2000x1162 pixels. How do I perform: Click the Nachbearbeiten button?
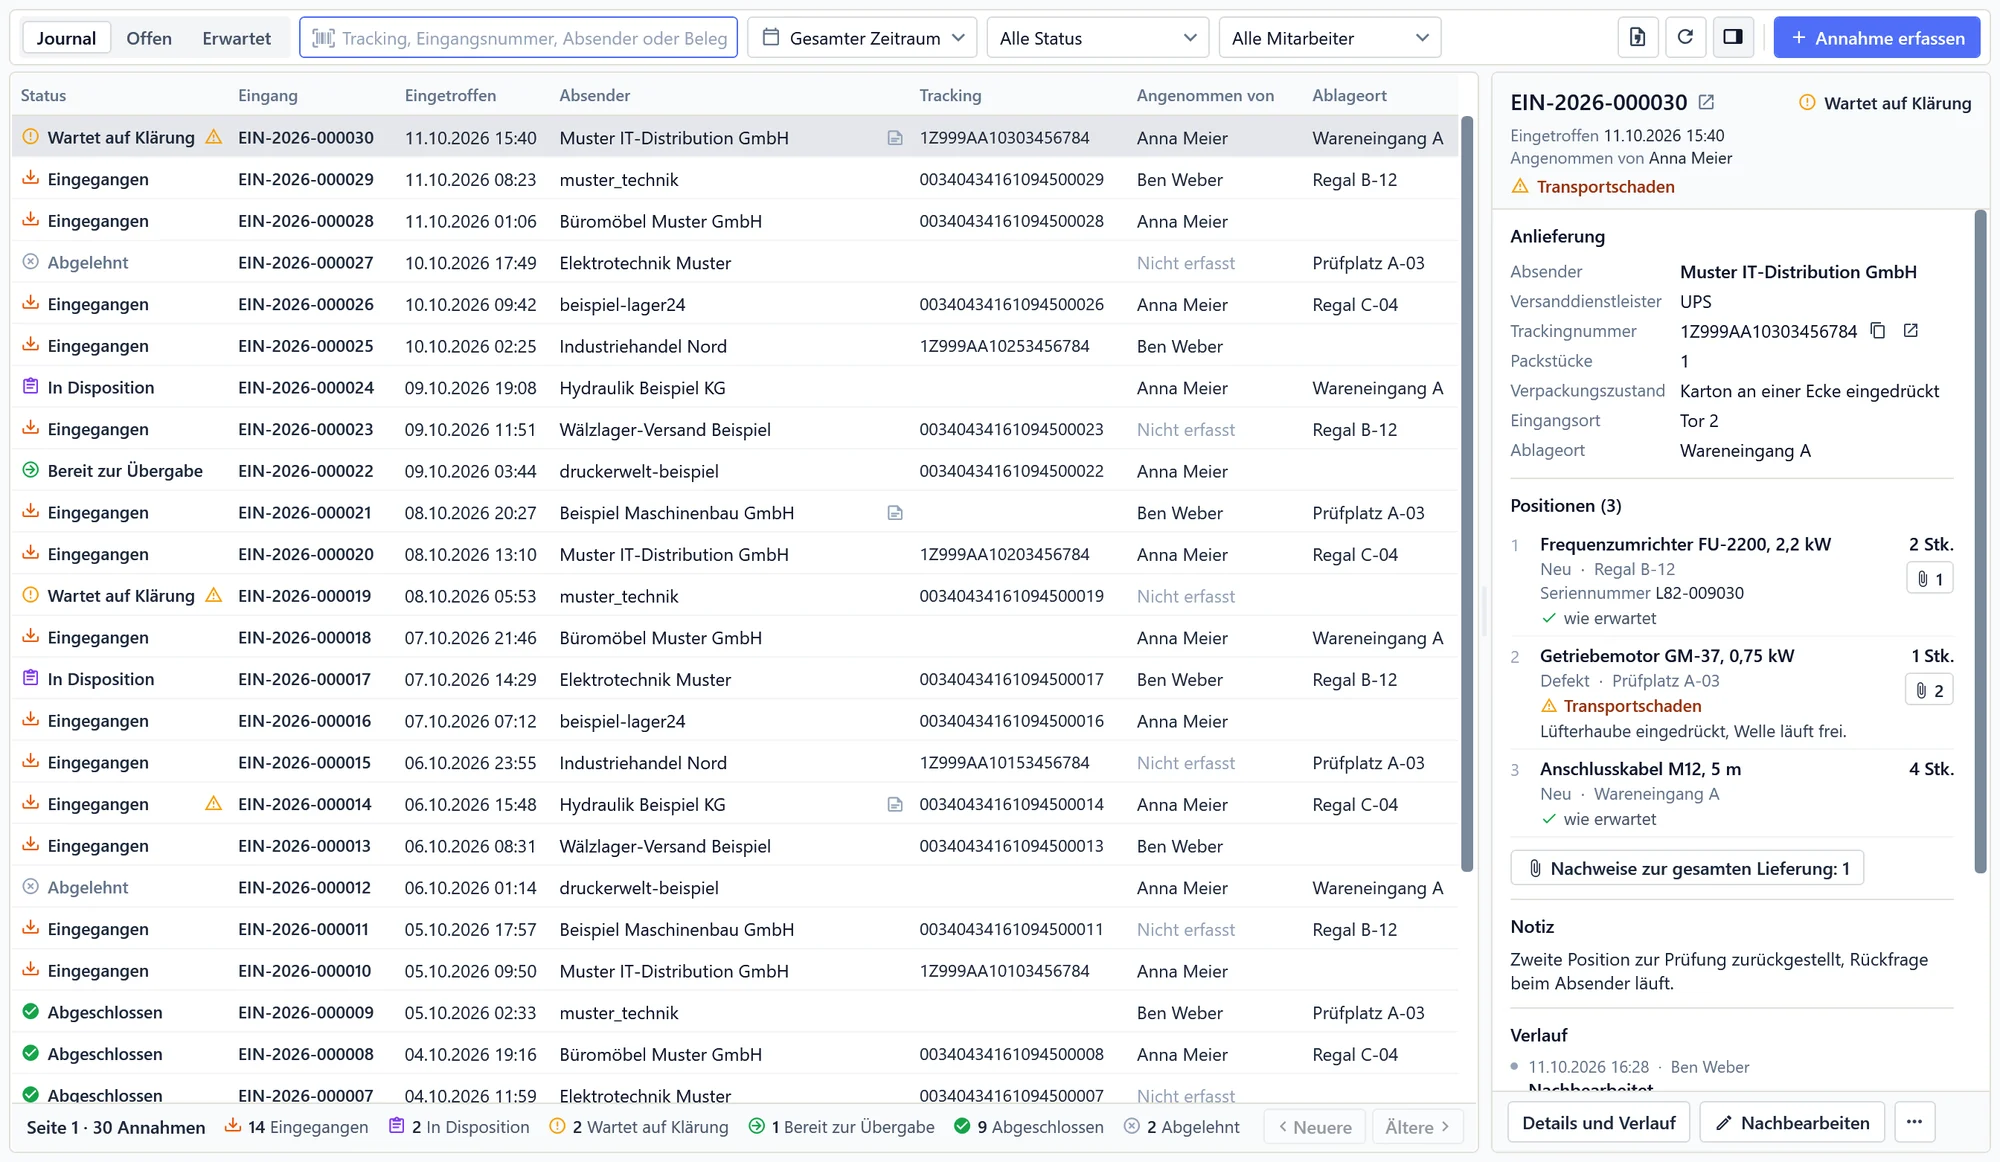1792,1123
